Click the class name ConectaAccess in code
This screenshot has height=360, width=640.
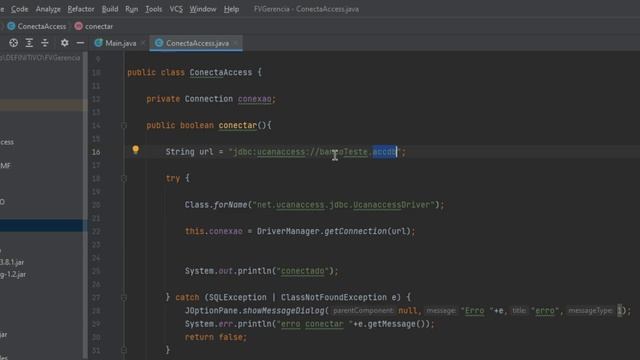[221, 73]
